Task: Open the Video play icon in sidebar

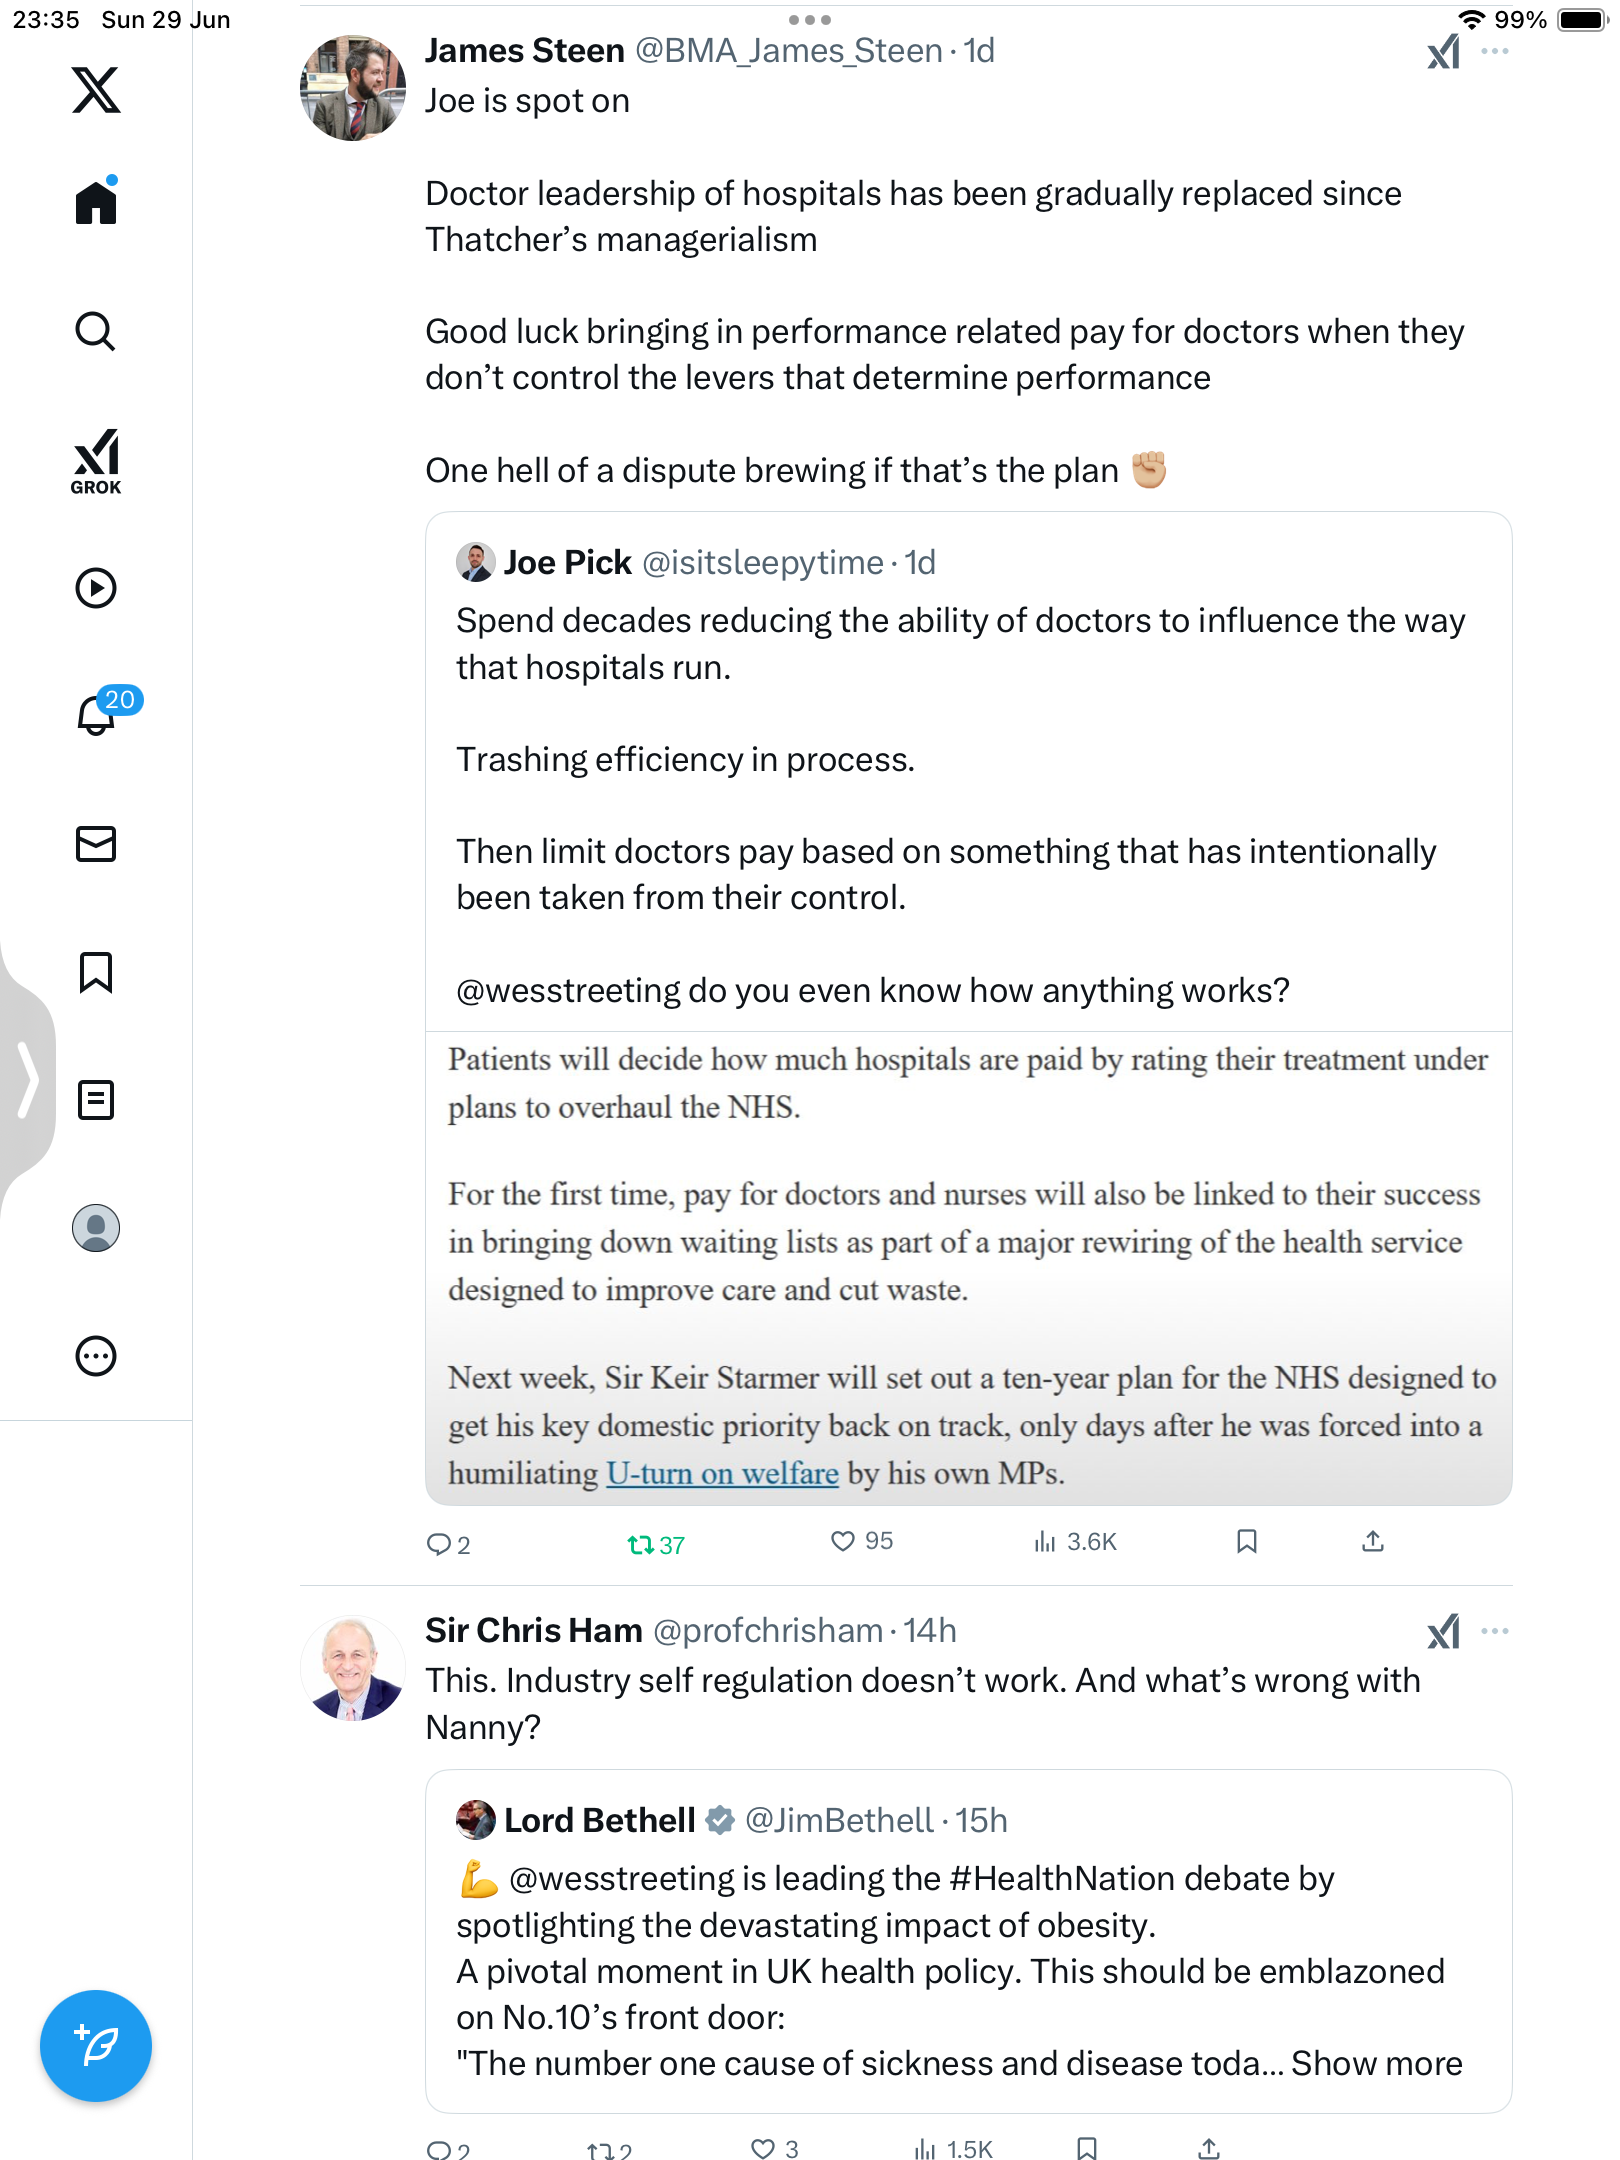Action: (x=96, y=588)
